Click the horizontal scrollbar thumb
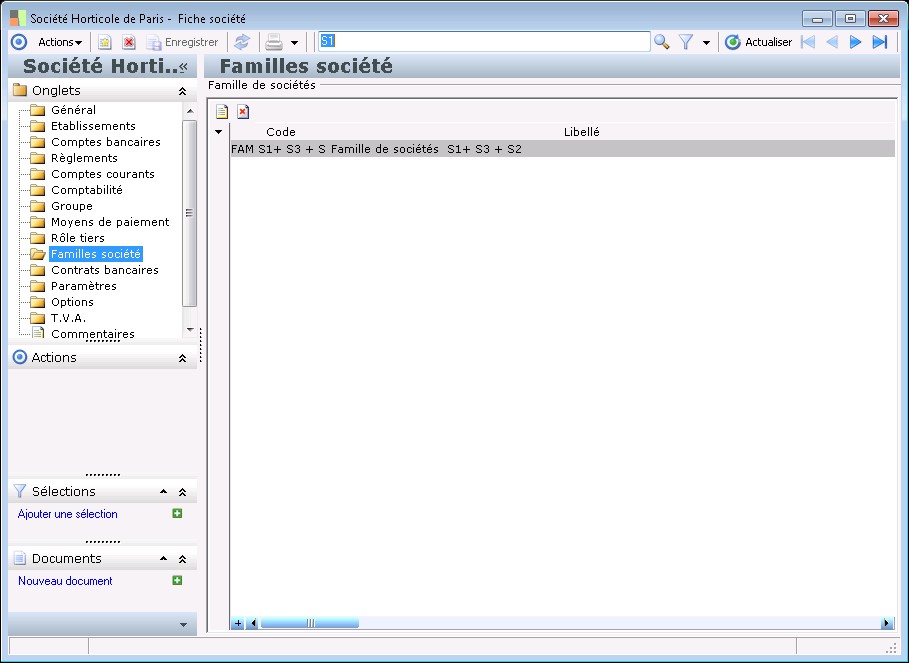 coord(310,624)
